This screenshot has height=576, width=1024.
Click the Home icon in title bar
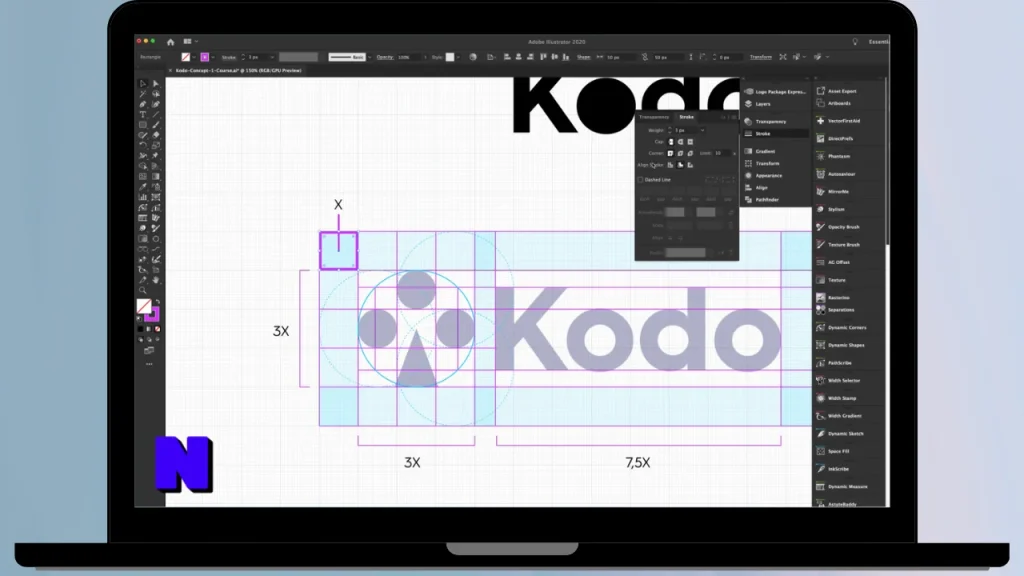pyautogui.click(x=170, y=42)
